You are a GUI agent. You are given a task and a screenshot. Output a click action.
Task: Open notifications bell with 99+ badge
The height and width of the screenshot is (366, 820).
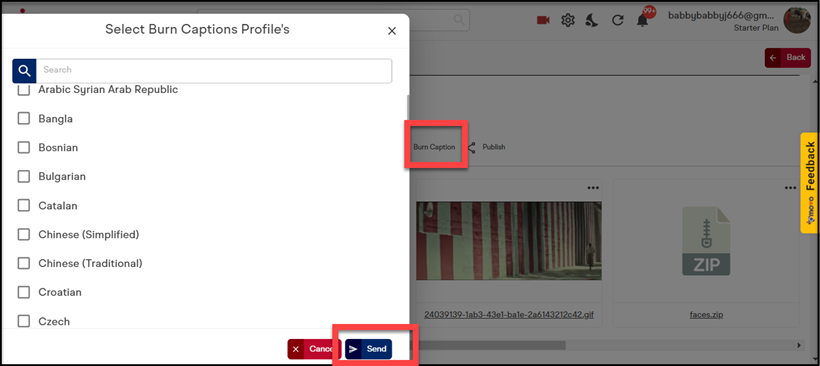[642, 20]
